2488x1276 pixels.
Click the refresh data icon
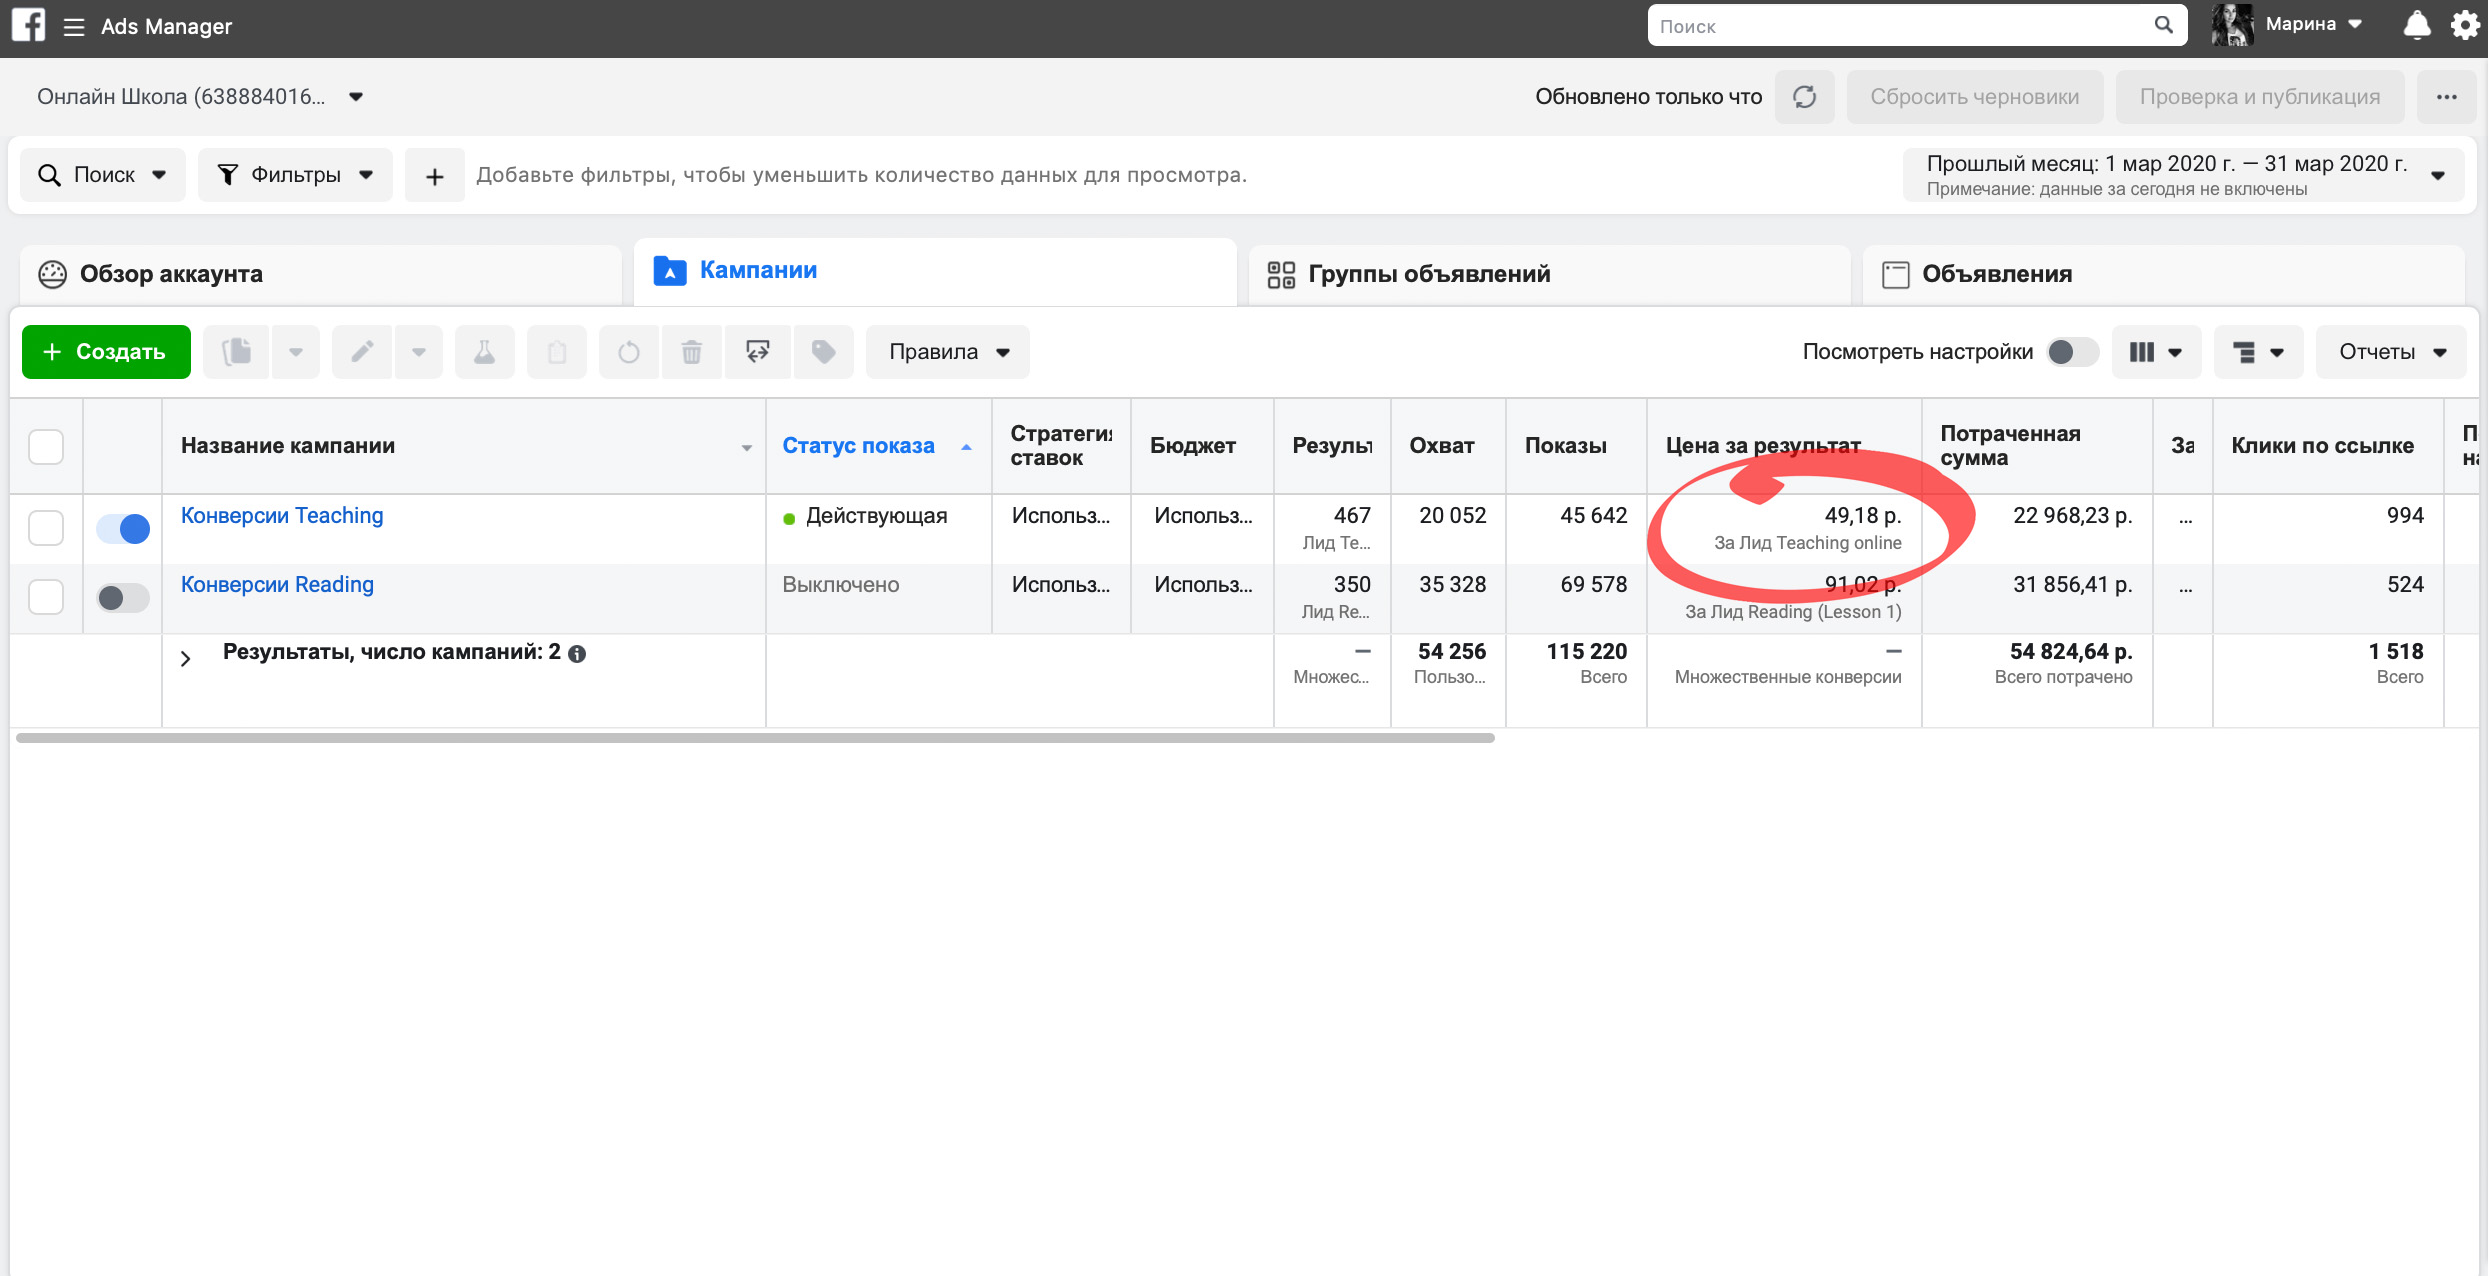(1804, 97)
